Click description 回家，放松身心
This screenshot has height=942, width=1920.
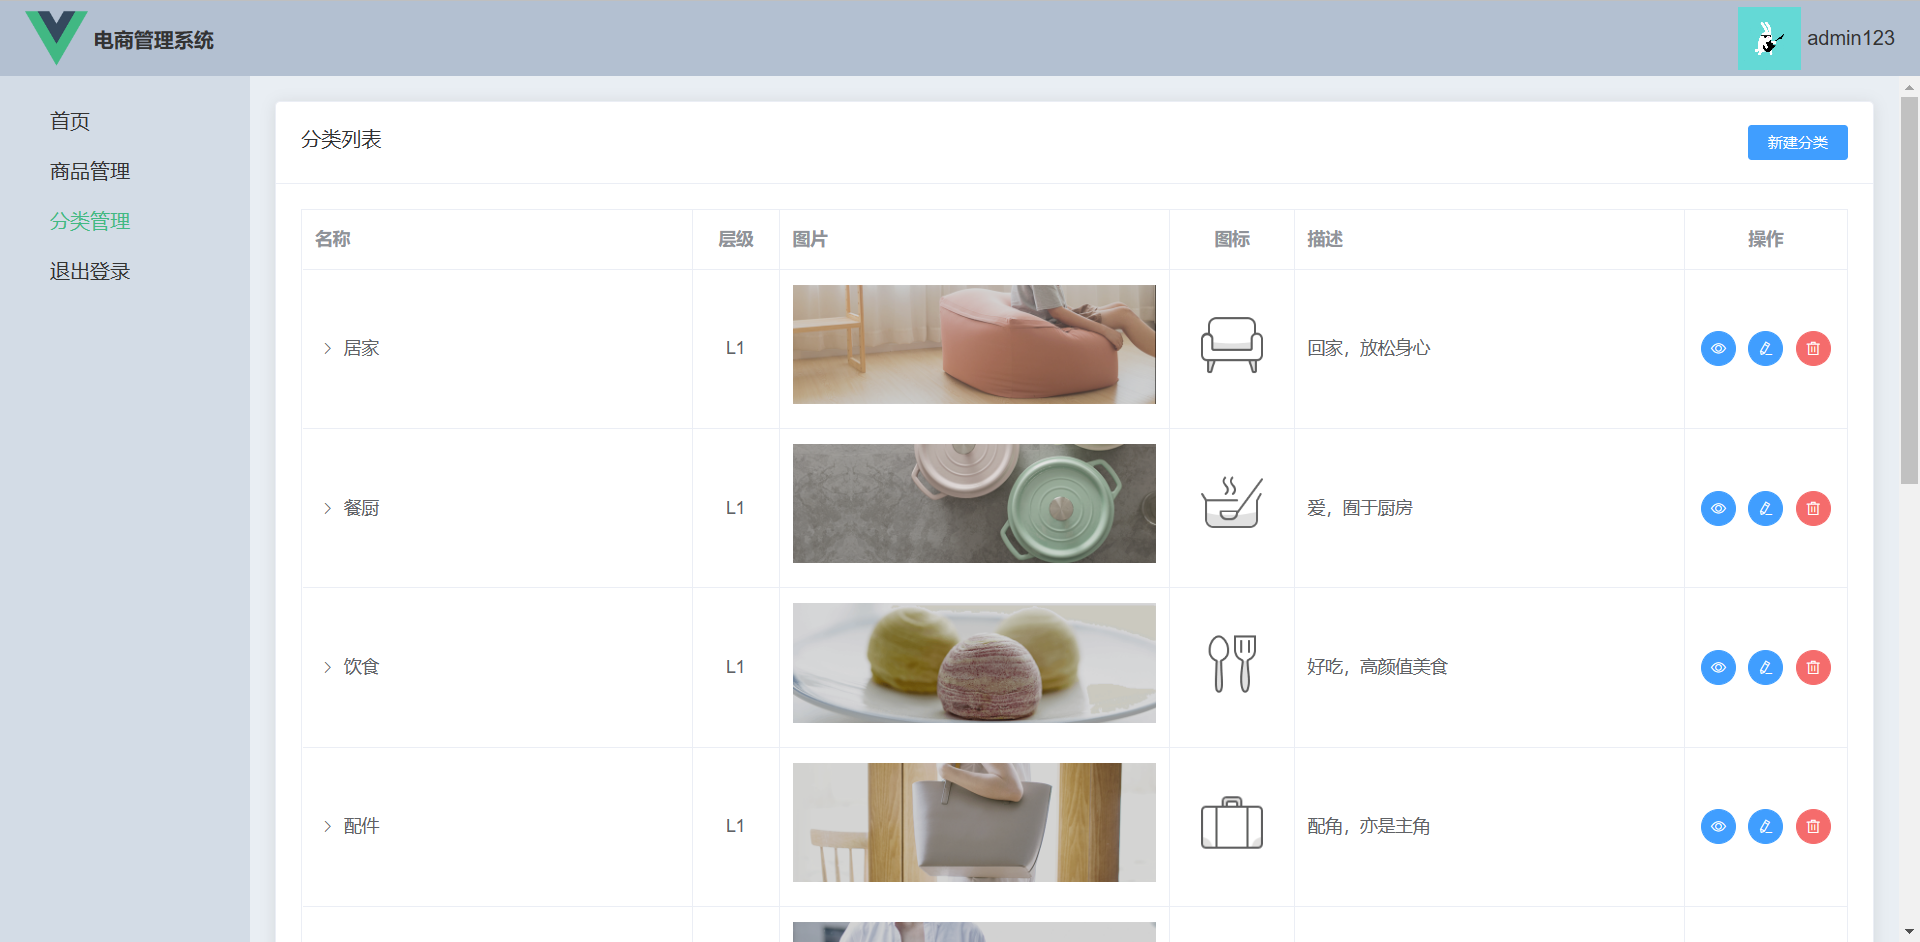tap(1369, 348)
